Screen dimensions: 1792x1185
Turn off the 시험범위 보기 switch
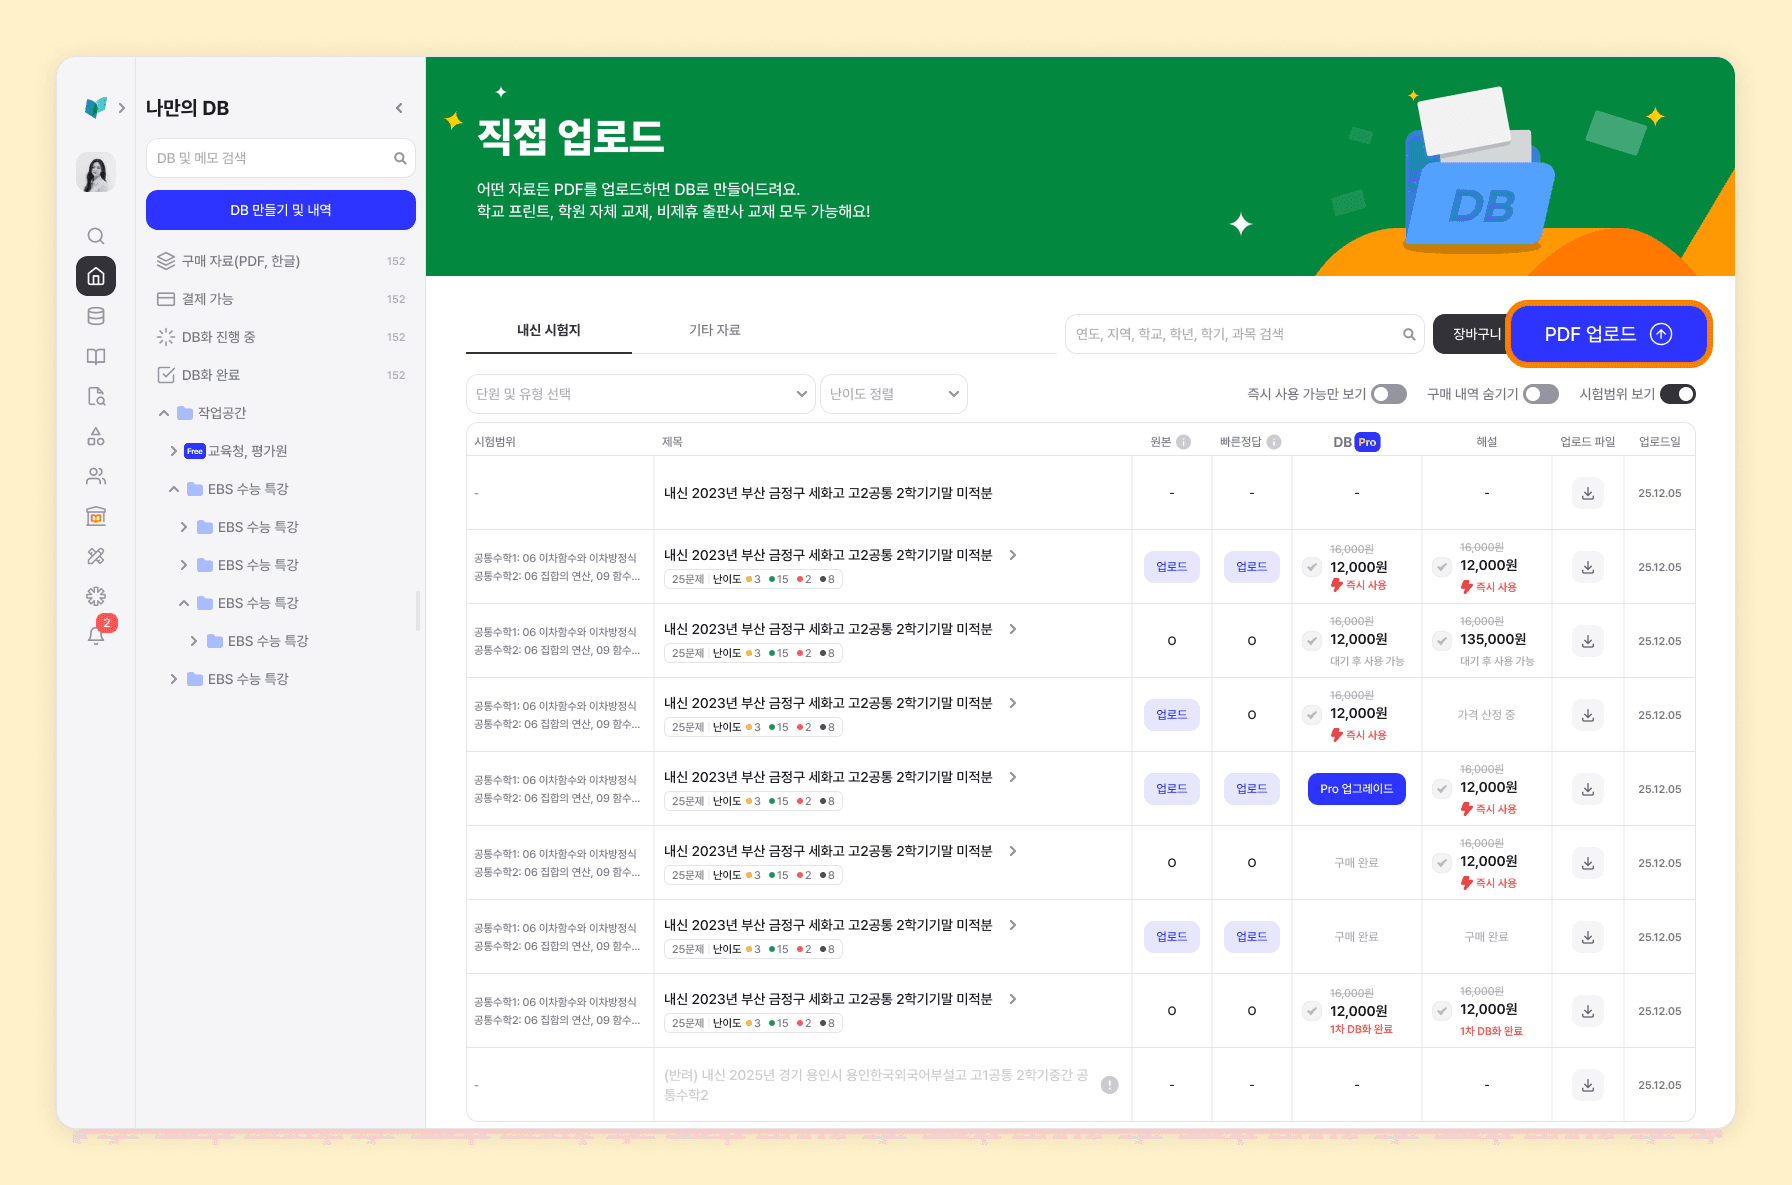pyautogui.click(x=1678, y=394)
